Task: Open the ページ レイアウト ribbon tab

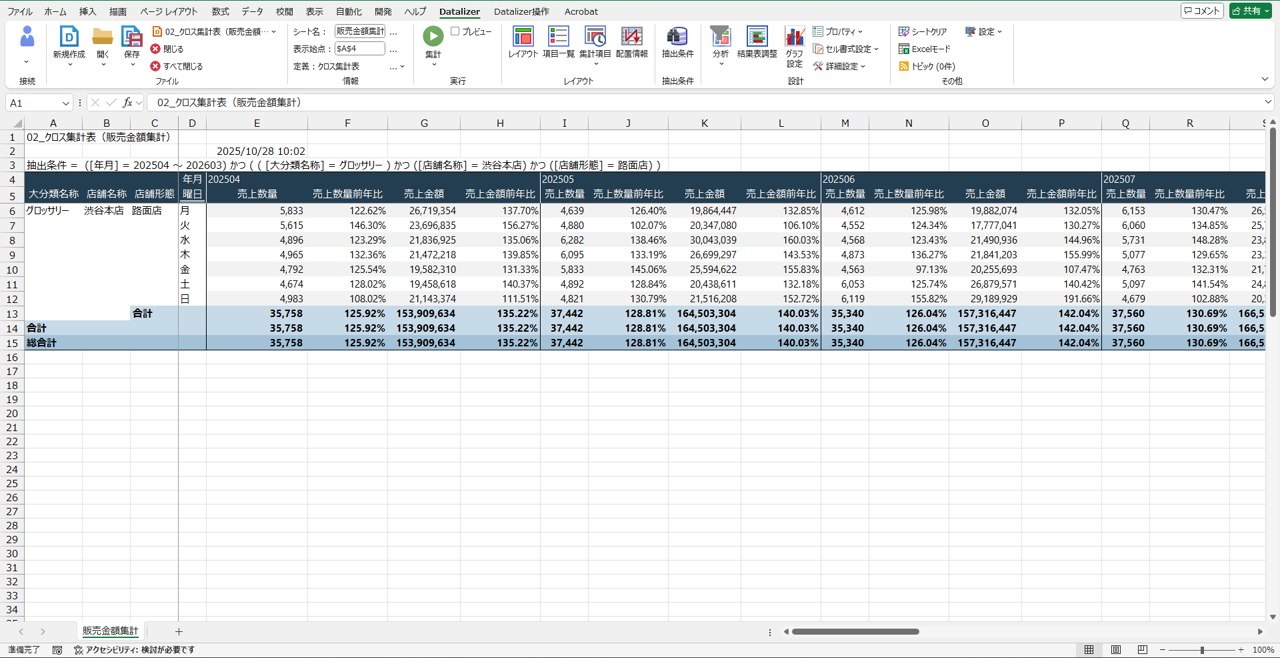Action: [x=168, y=12]
